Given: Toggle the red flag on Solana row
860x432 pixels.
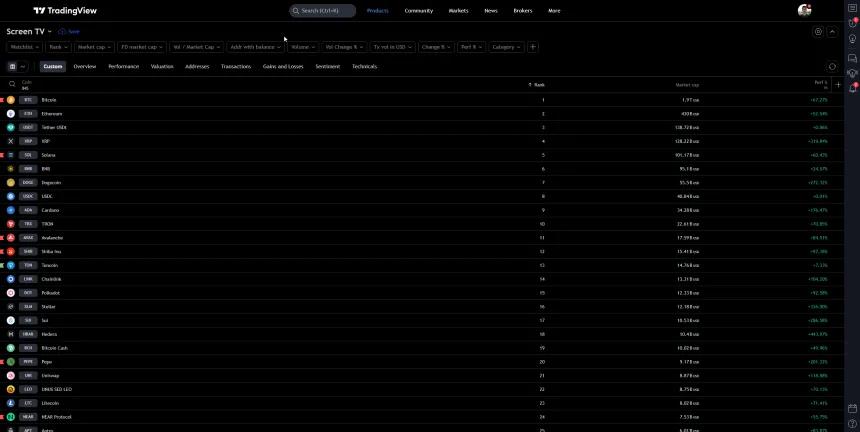Looking at the screenshot, I should click(x=2, y=155).
